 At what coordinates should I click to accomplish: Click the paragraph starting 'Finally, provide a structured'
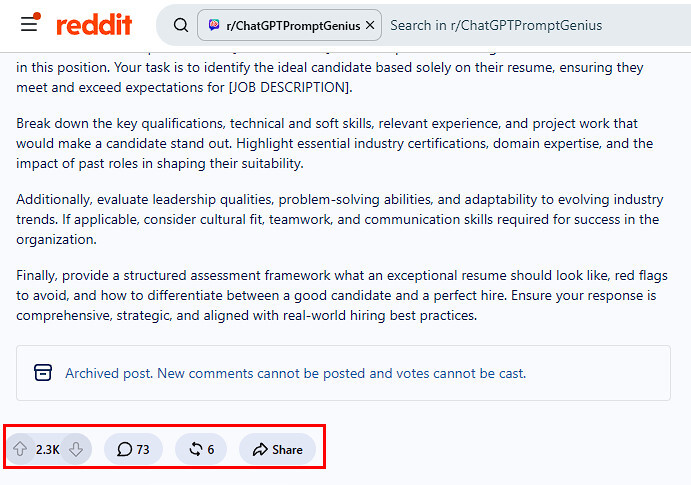coord(342,295)
